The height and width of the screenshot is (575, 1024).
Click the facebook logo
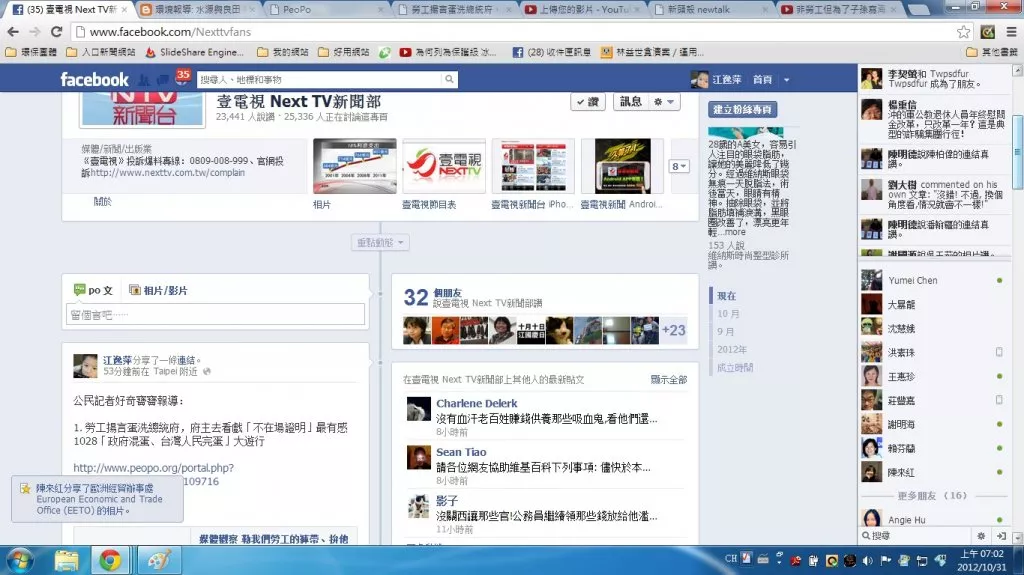(95, 80)
